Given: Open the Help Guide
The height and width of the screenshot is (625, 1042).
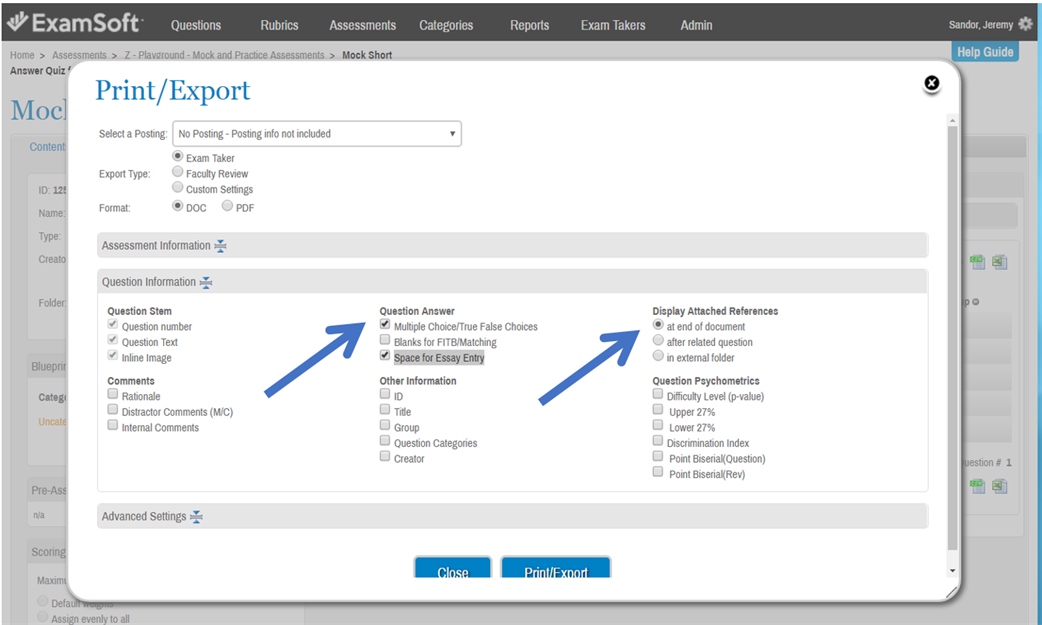Looking at the screenshot, I should [985, 52].
